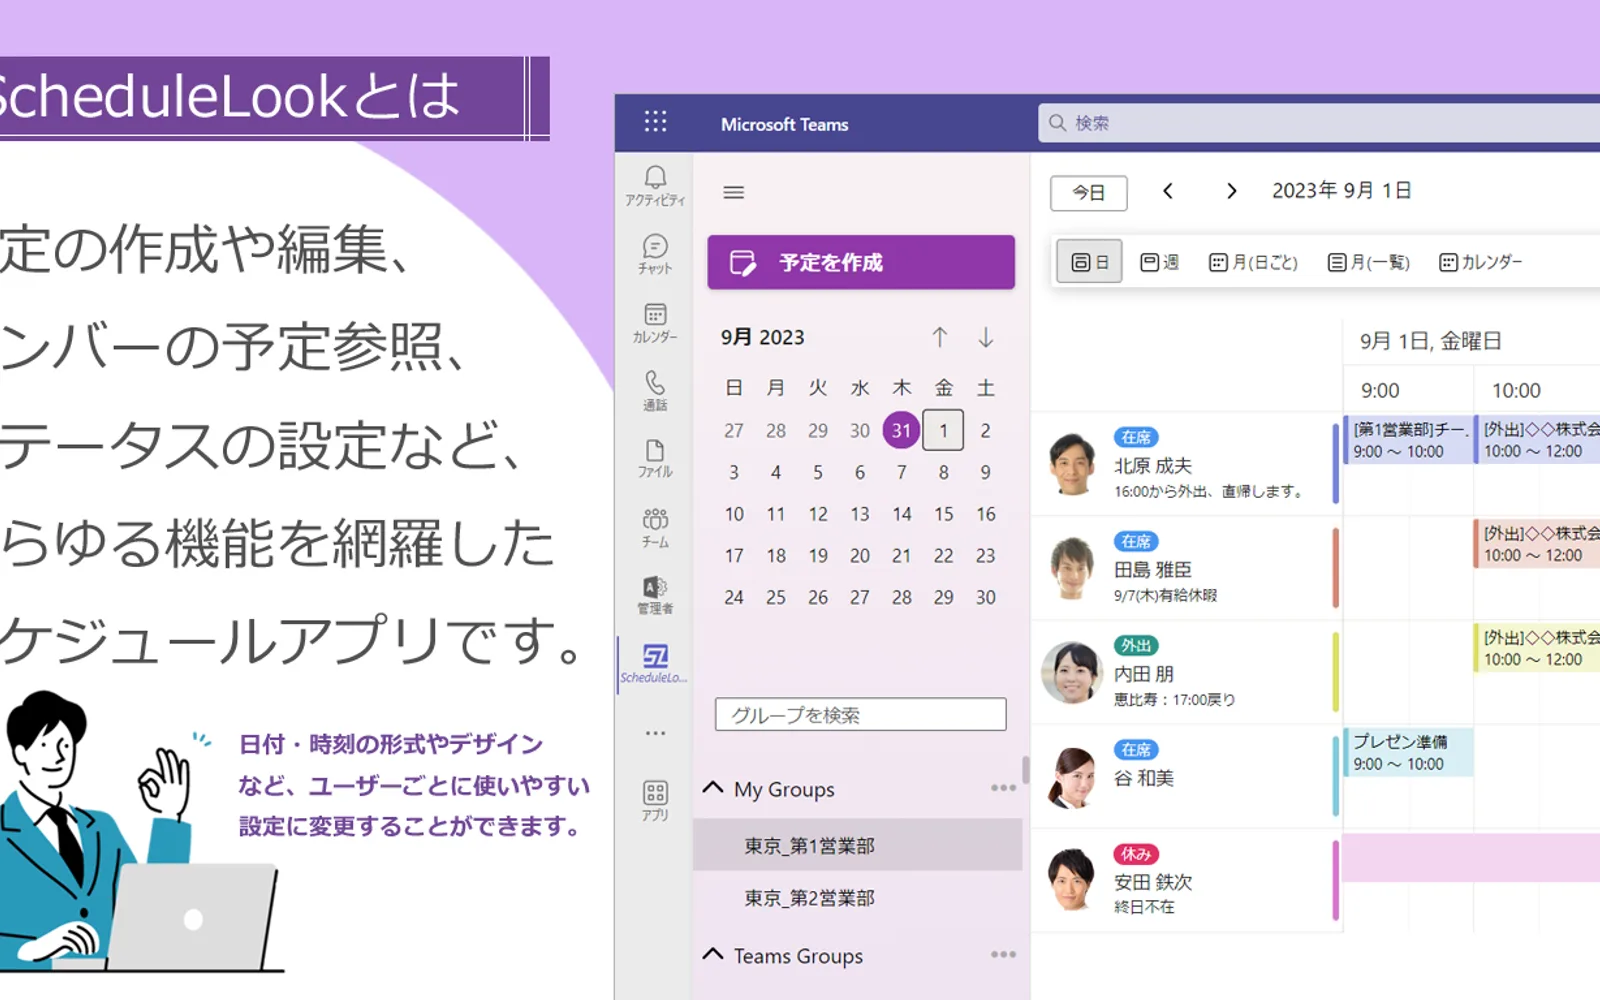Screen dimensions: 1600x1000
Task: Click the Teams search (検索) box
Action: (1320, 123)
